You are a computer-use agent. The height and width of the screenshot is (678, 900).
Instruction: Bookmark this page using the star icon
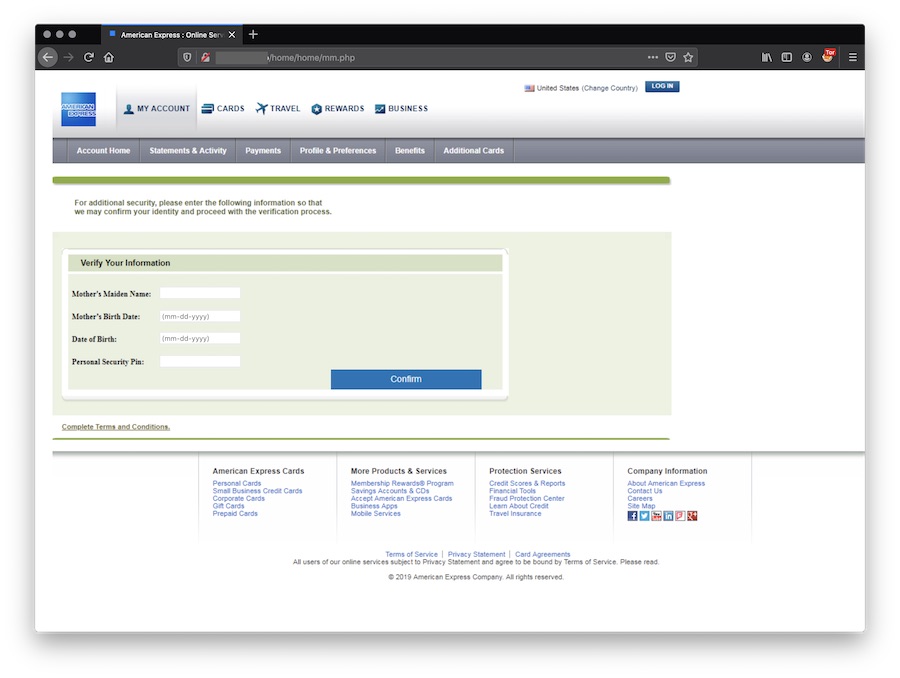click(688, 58)
